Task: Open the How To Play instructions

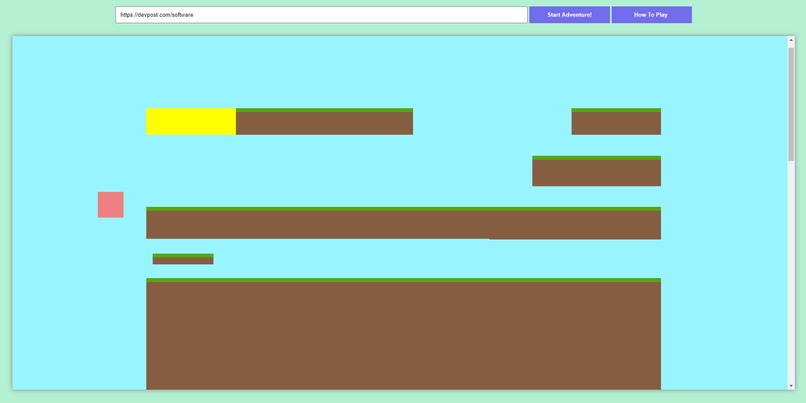Action: pos(651,15)
